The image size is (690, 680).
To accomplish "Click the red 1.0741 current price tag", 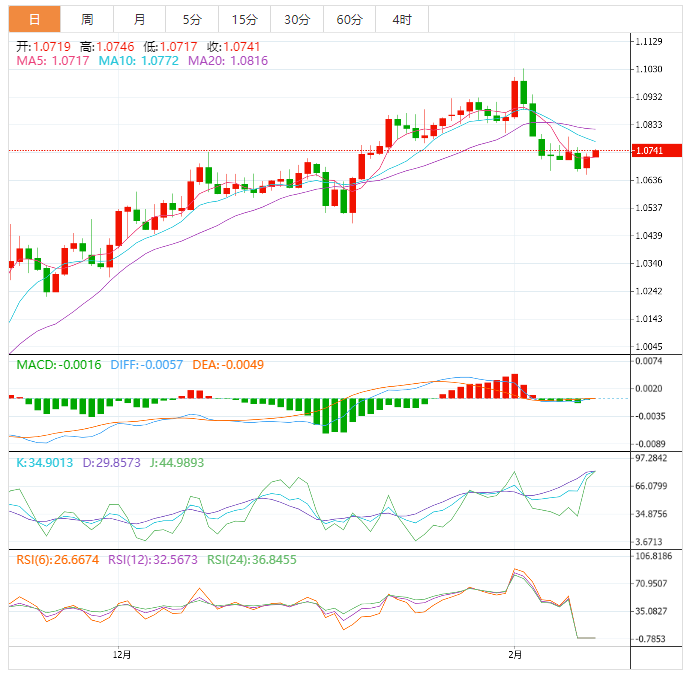I will pyautogui.click(x=657, y=151).
